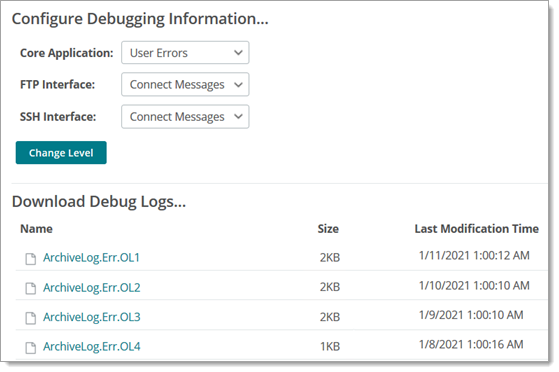
Task: Open the ArchiveLog.Err.OL3 link
Action: click(92, 317)
